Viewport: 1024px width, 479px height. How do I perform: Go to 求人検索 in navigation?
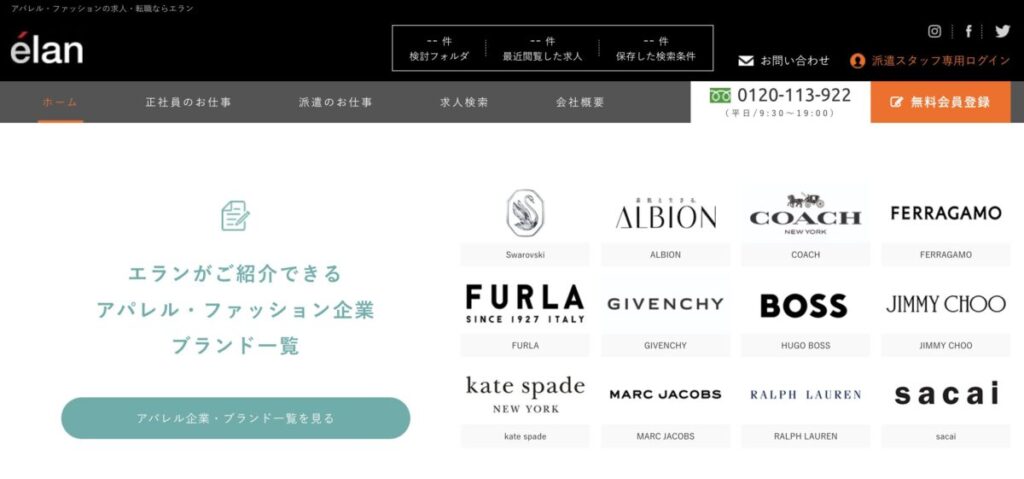pos(464,103)
